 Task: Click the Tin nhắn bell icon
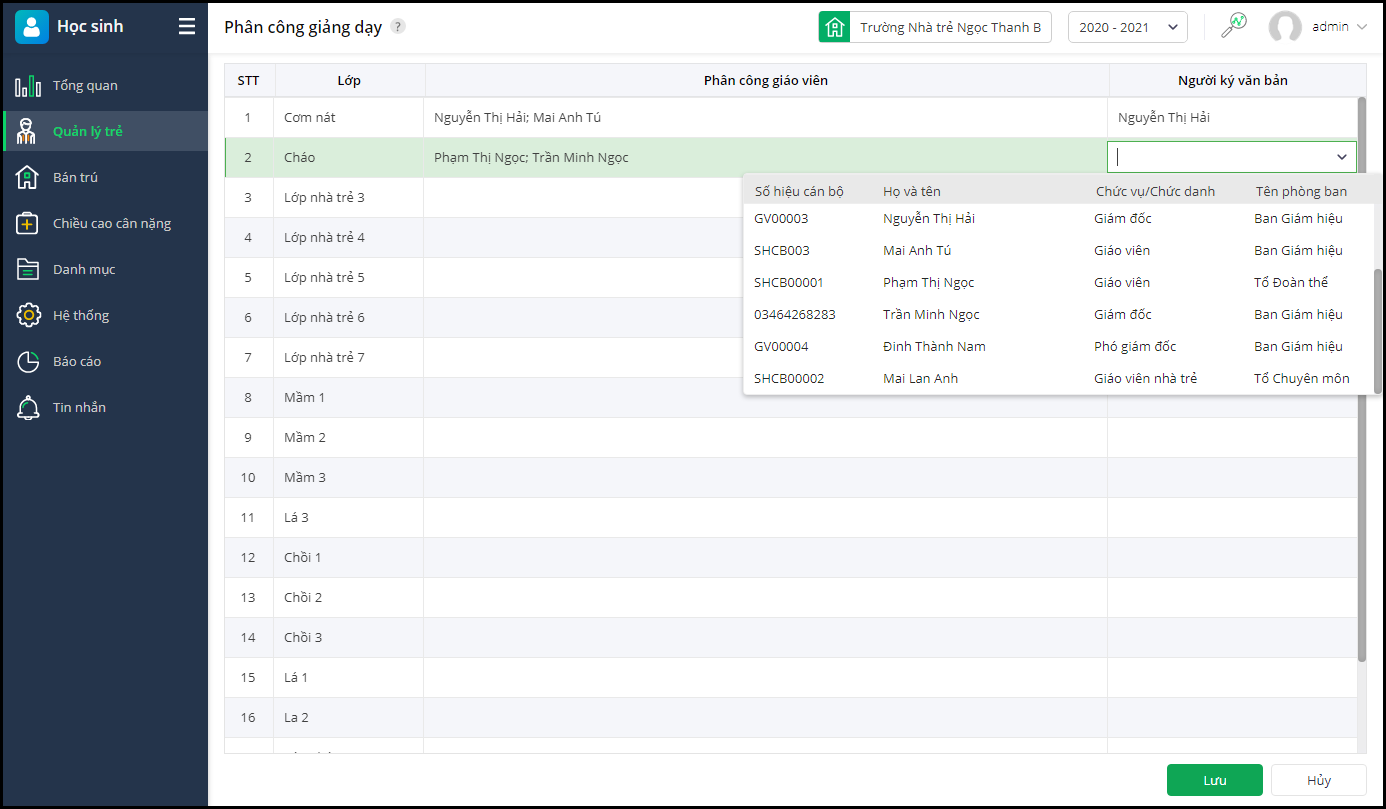click(28, 408)
